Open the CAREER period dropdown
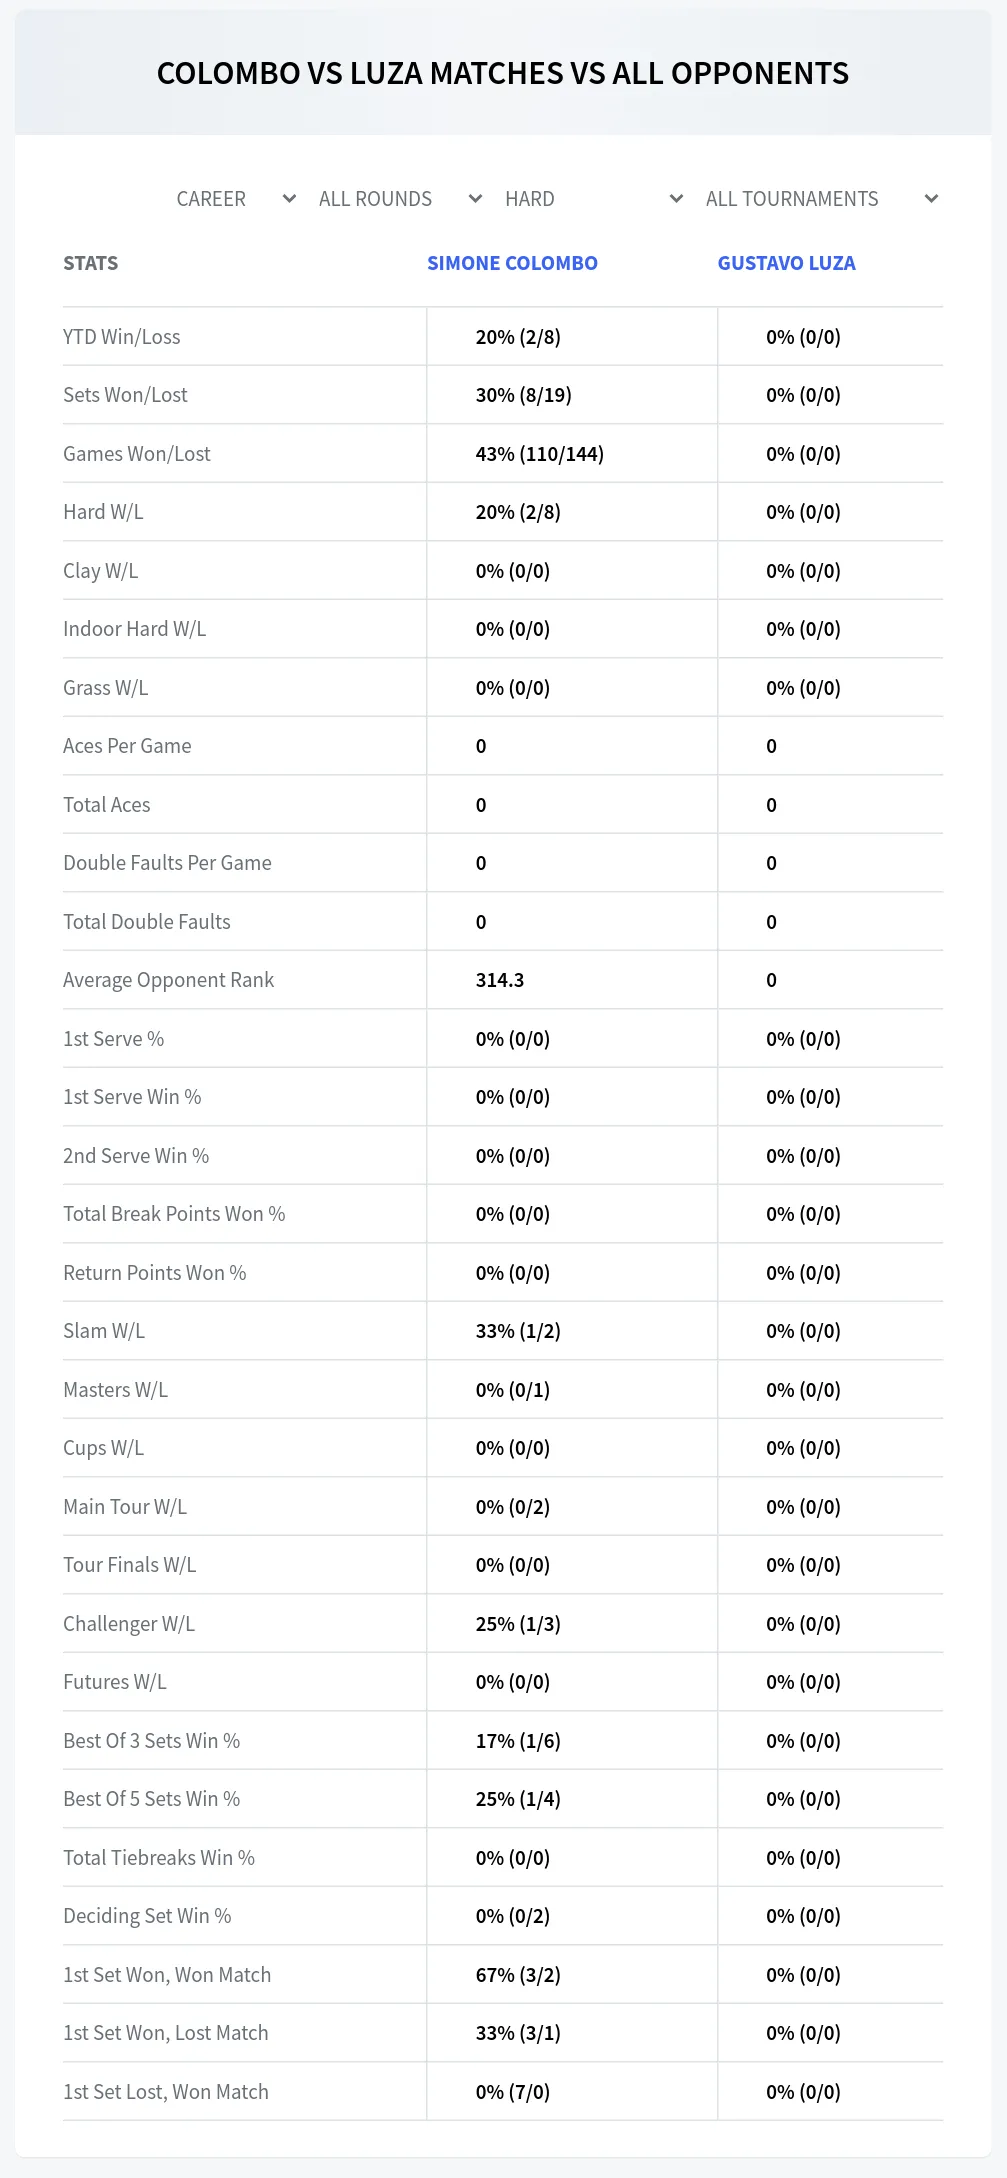The image size is (1007, 2178). pyautogui.click(x=236, y=199)
